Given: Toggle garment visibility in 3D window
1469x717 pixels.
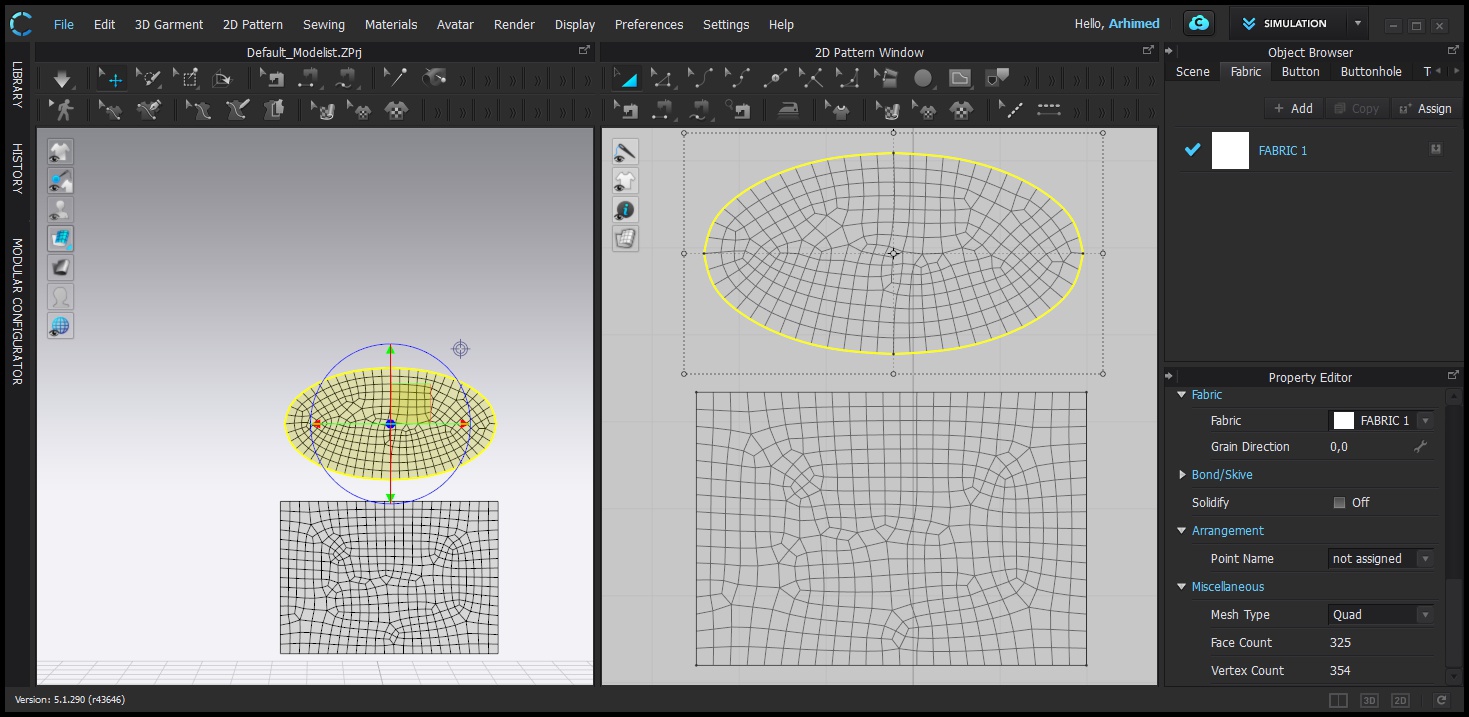Looking at the screenshot, I should click(61, 152).
